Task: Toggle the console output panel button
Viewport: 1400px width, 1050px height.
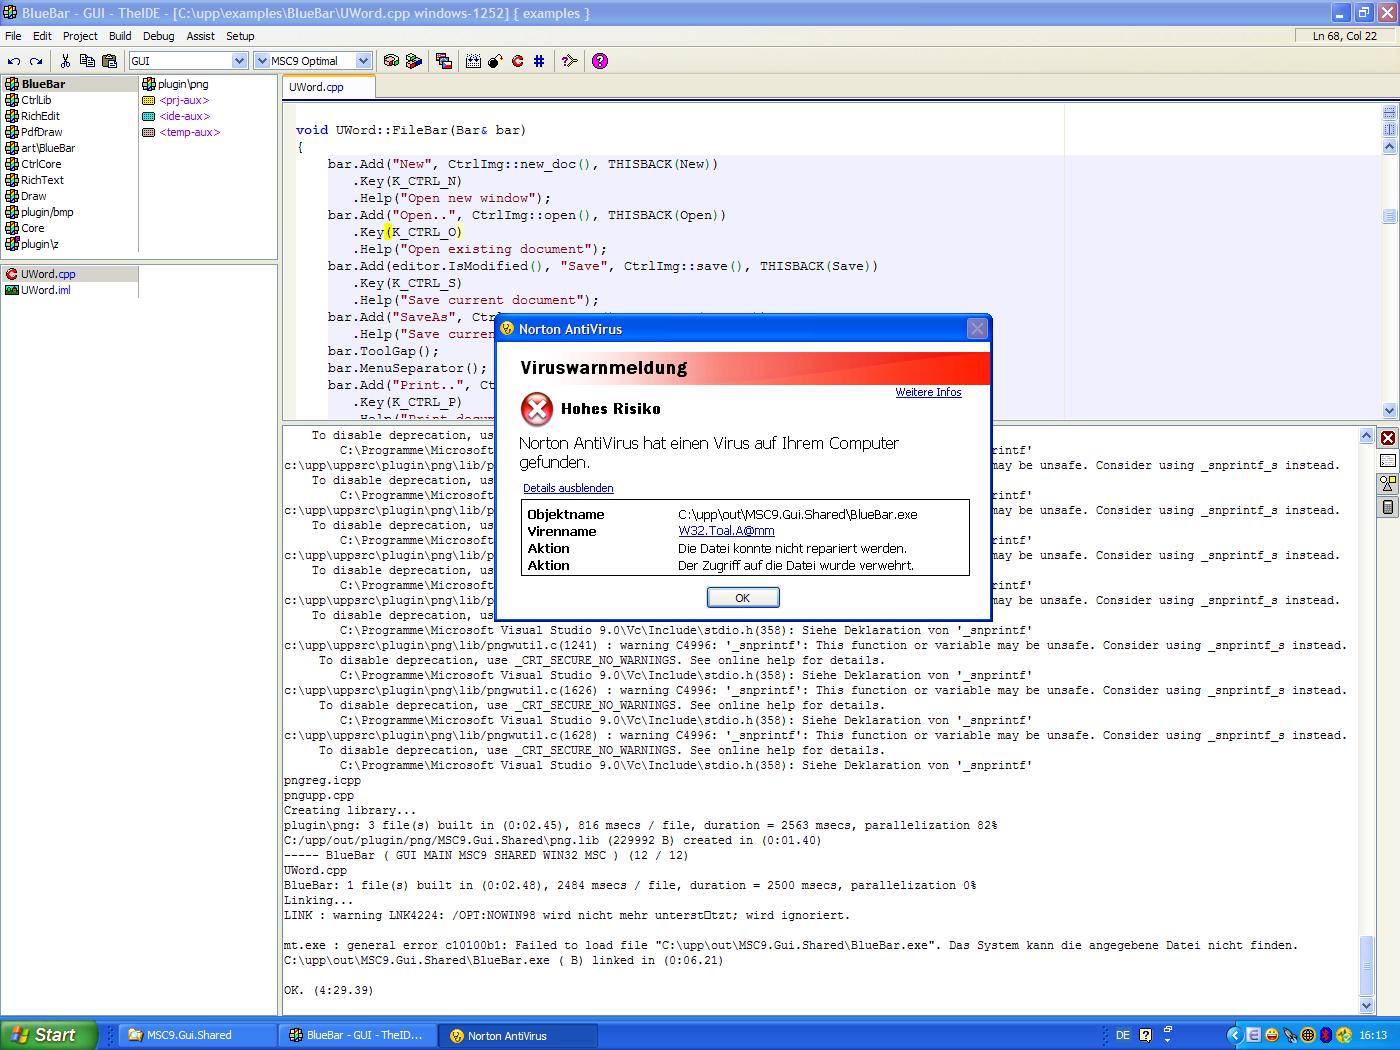Action: pos(1388,461)
